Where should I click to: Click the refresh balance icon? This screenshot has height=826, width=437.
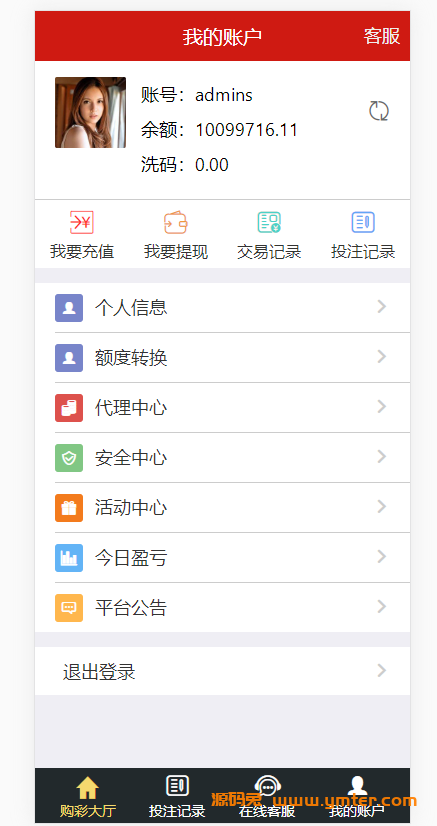pos(379,111)
